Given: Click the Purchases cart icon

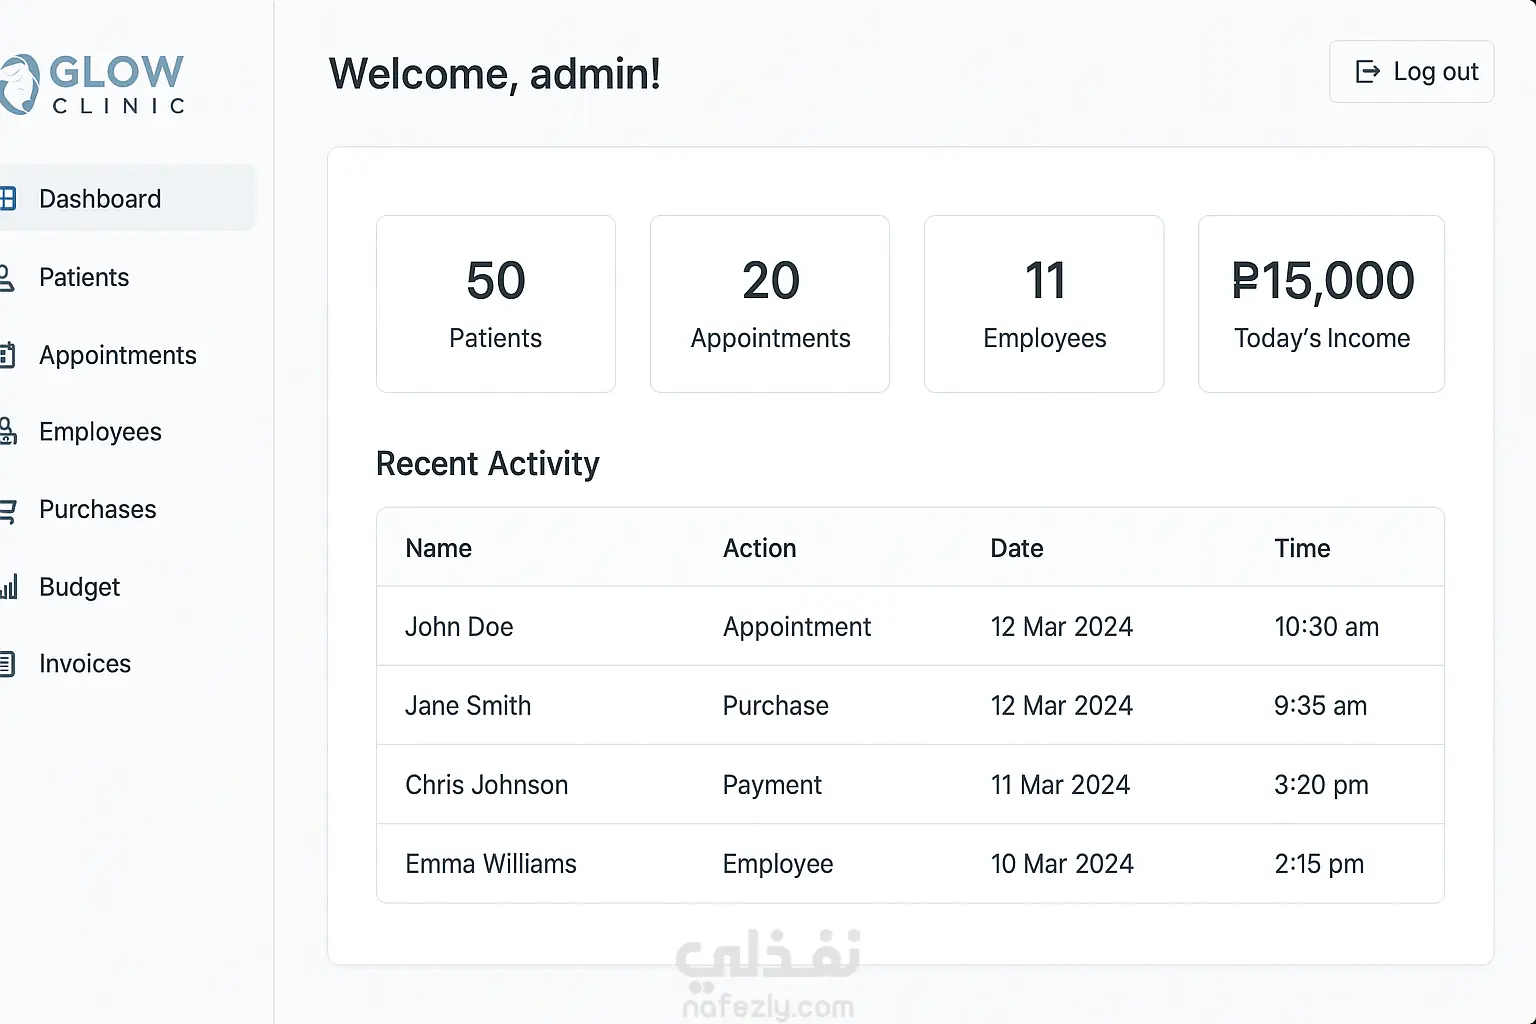Looking at the screenshot, I should click(x=8, y=511).
